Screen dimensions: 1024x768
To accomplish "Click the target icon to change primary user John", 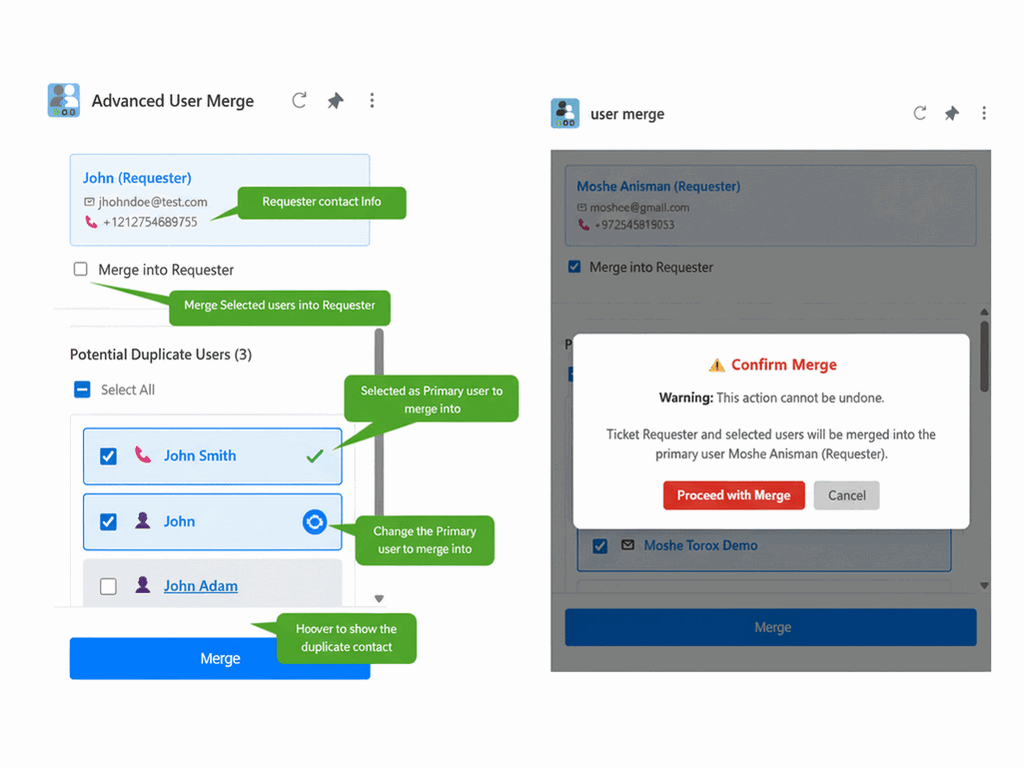I will 316,522.
